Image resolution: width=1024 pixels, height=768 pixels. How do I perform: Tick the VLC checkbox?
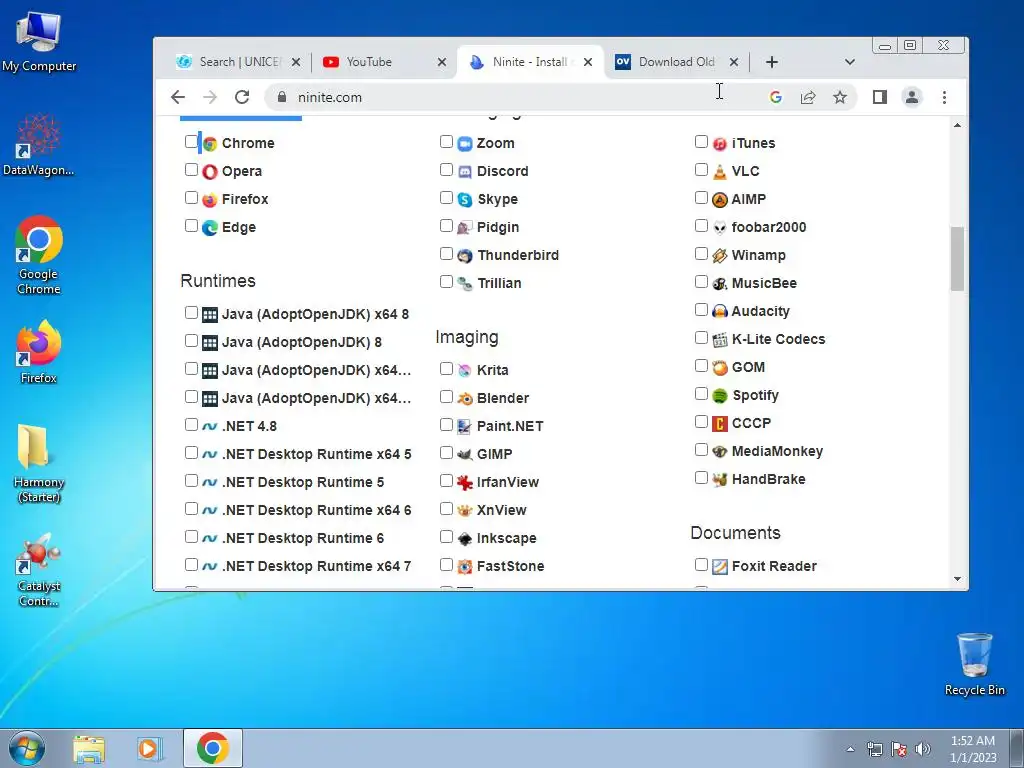tap(701, 170)
